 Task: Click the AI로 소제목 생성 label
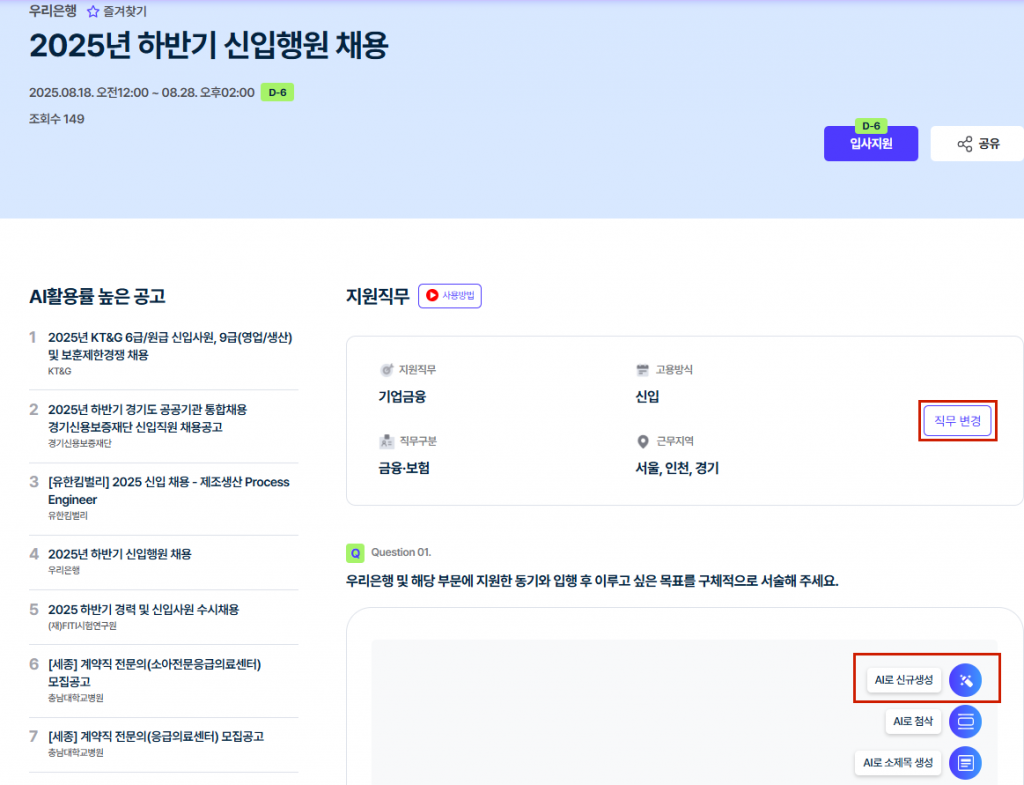898,762
